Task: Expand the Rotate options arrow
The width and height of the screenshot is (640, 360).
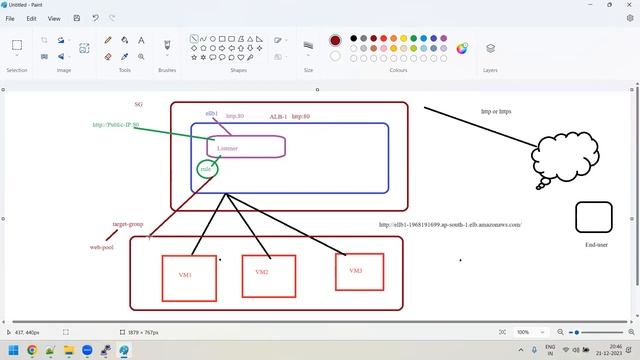Action: 69,40
